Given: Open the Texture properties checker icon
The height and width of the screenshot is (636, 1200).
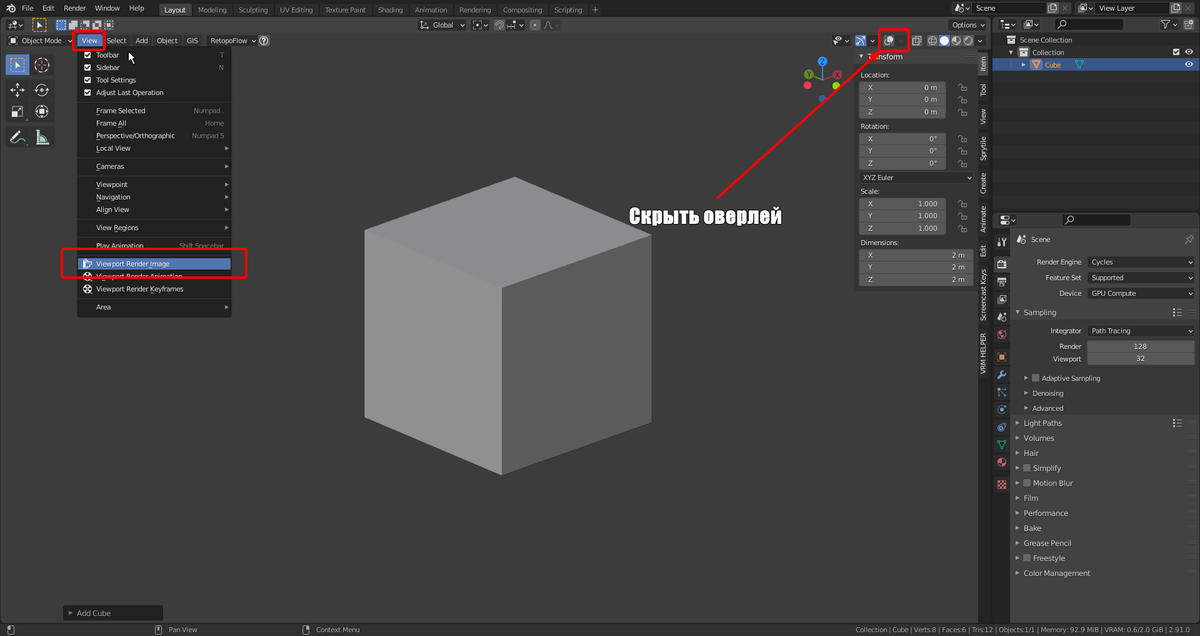Looking at the screenshot, I should pos(1002,484).
